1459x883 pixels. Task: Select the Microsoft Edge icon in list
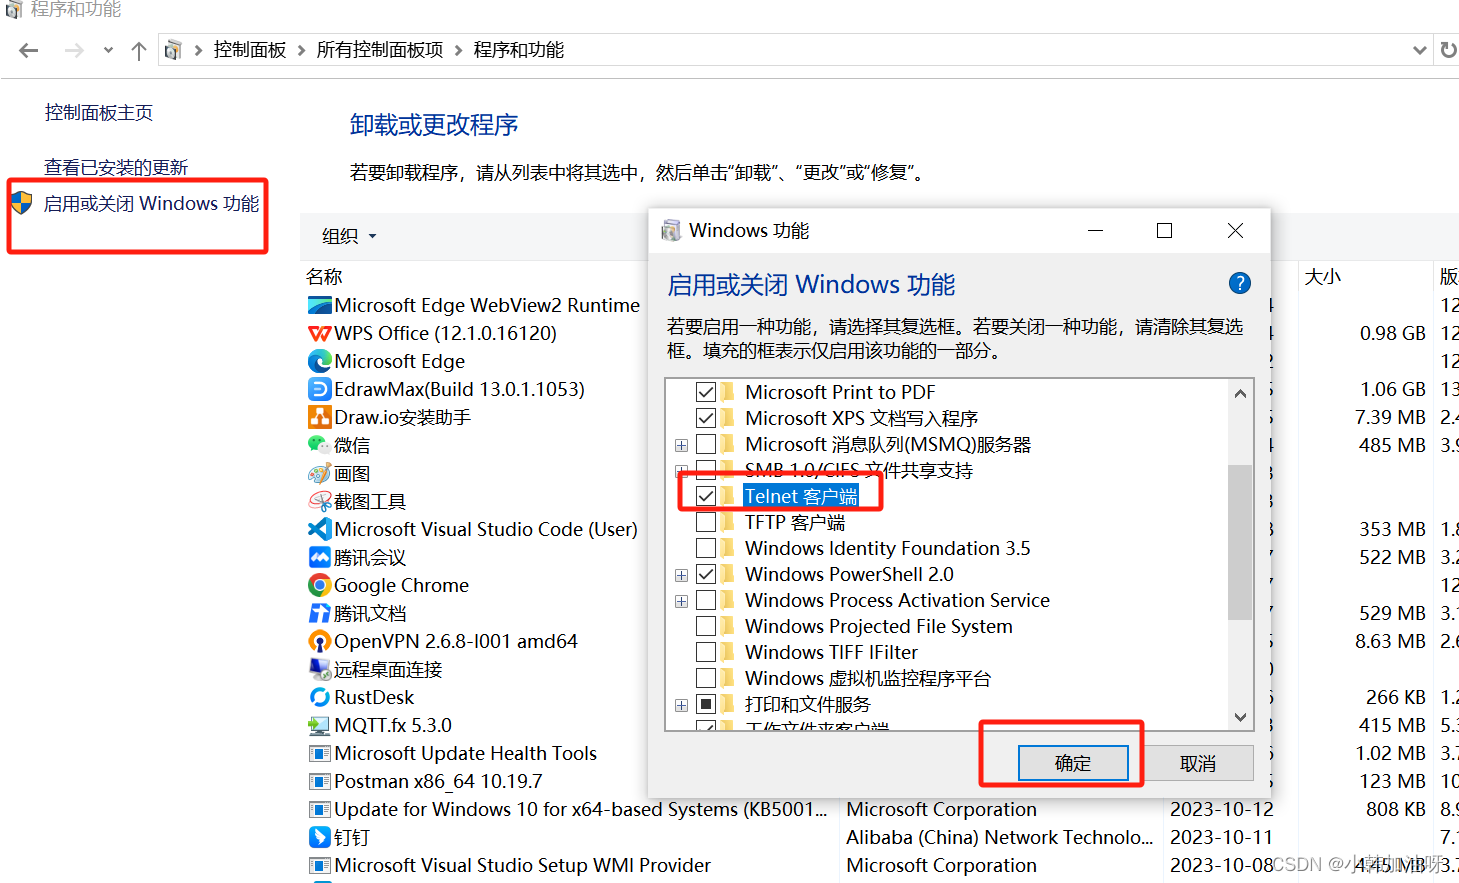[x=320, y=361]
